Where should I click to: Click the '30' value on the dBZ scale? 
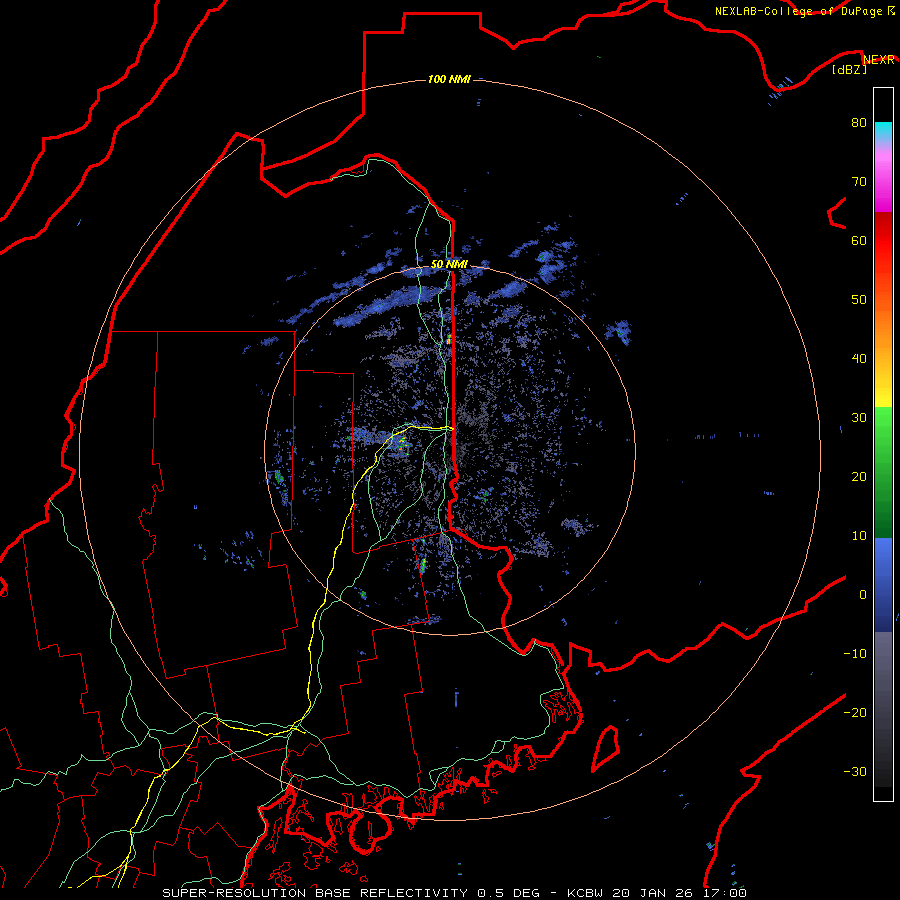(859, 418)
